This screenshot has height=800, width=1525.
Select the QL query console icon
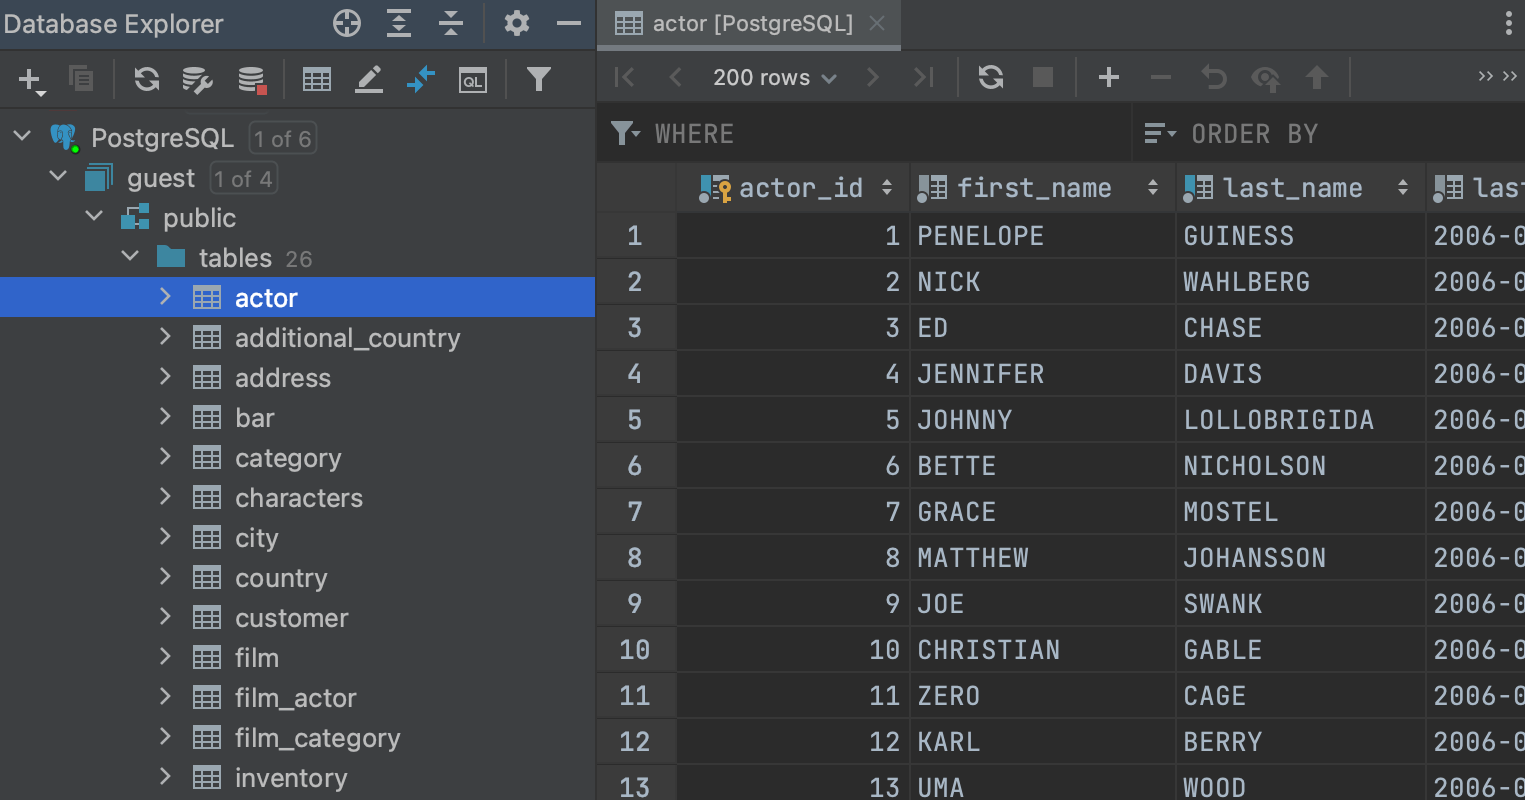[472, 78]
